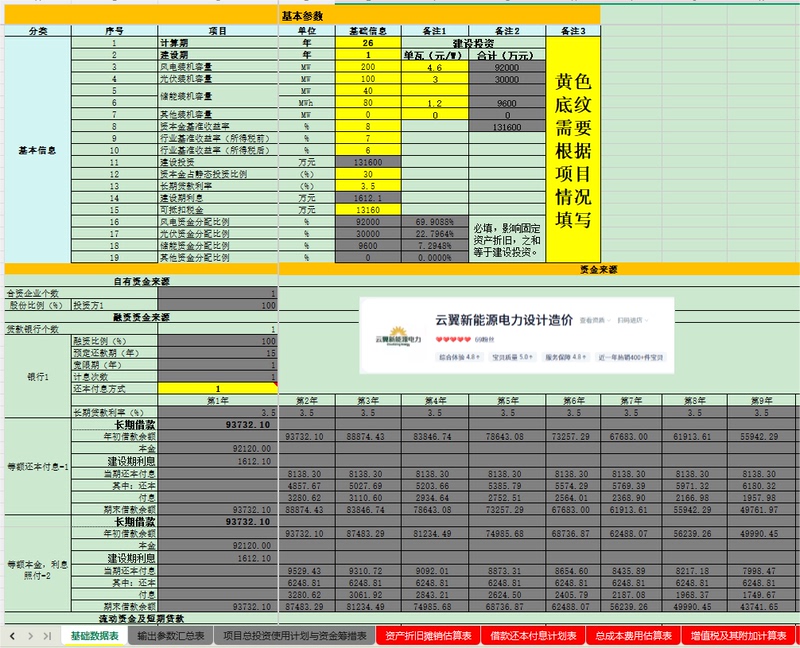Screen dimensions: 800x648
Task: Jump to the last sheet tab using the end arrow
Action: (x=47, y=636)
